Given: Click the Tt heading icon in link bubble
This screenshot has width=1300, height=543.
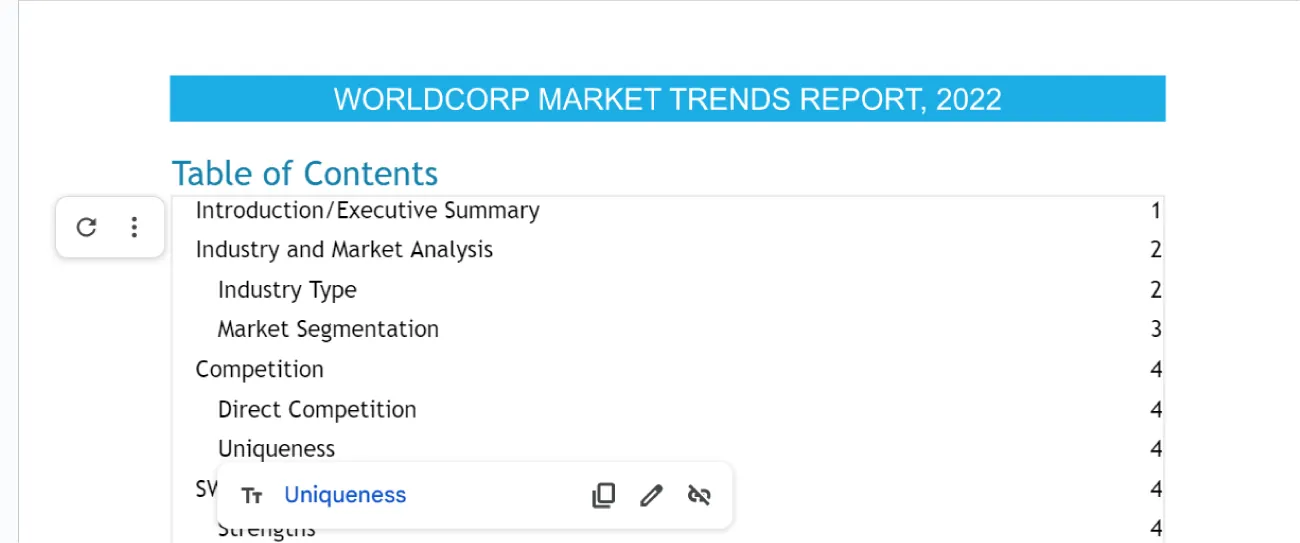Looking at the screenshot, I should tap(252, 496).
